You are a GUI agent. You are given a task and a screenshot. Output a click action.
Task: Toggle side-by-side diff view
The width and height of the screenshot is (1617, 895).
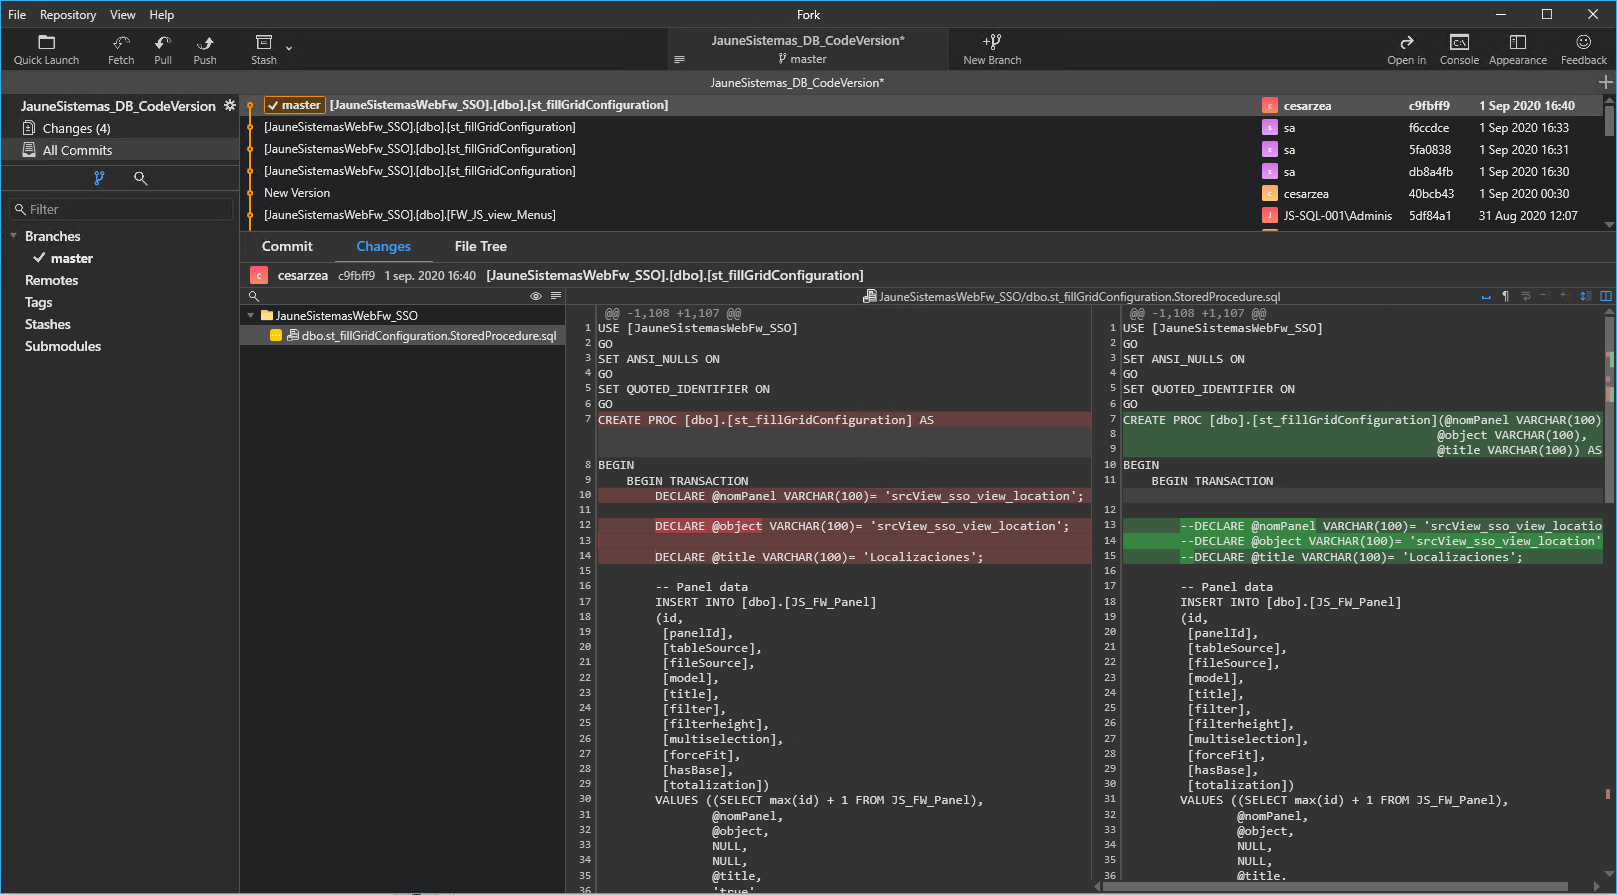point(1606,296)
